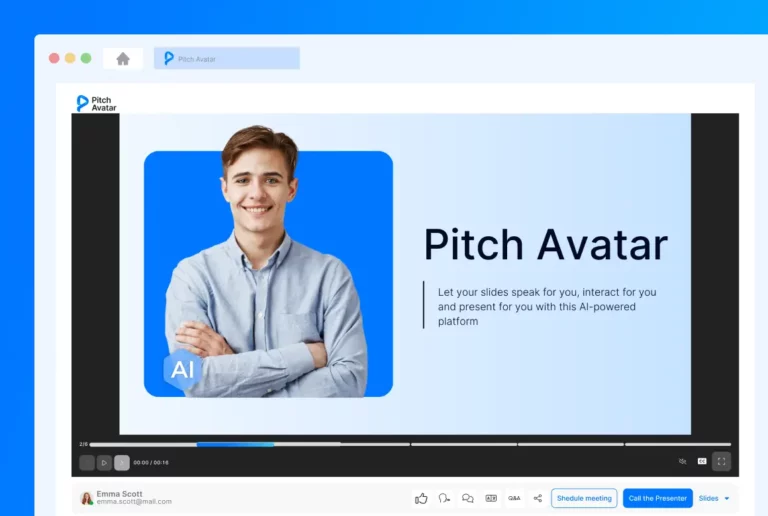Click the thumbs up like icon
768x516 pixels.
coord(421,498)
